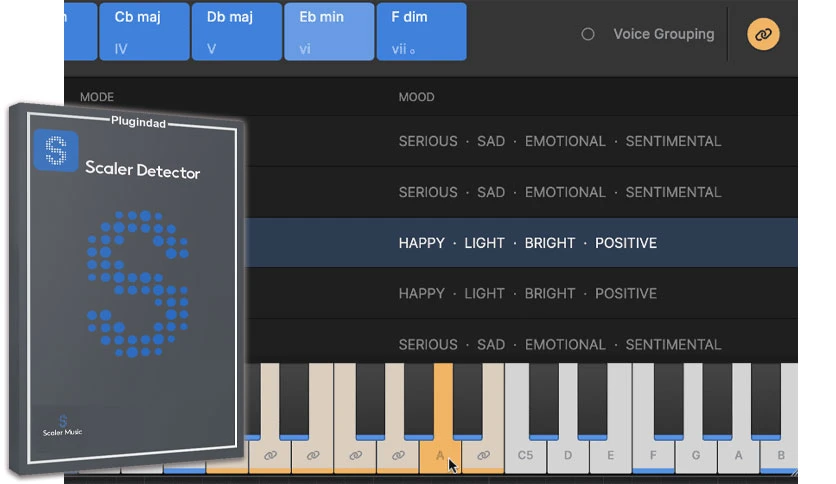Play black key between gray F and G
Screen dimensions: 836x484
point(669,401)
